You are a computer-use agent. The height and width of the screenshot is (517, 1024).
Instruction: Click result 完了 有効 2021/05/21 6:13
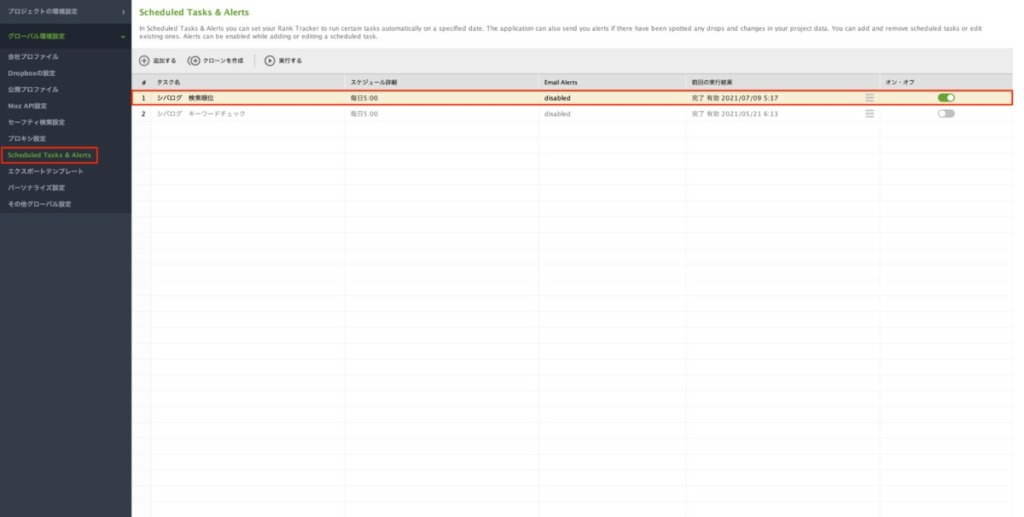coord(735,114)
